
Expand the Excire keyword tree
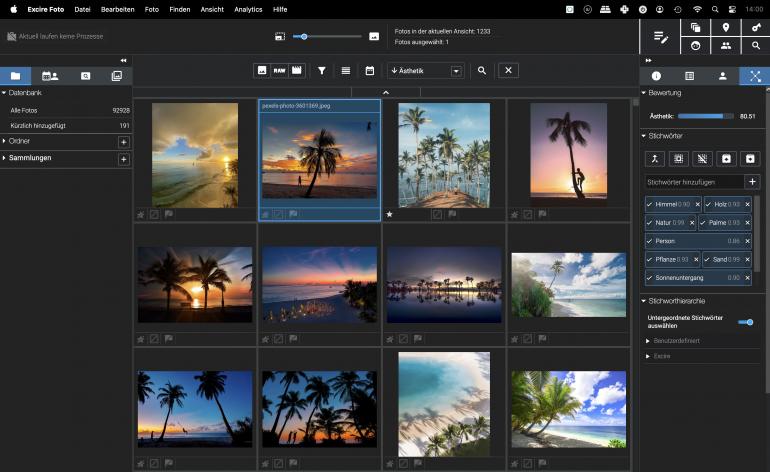[x=648, y=357]
